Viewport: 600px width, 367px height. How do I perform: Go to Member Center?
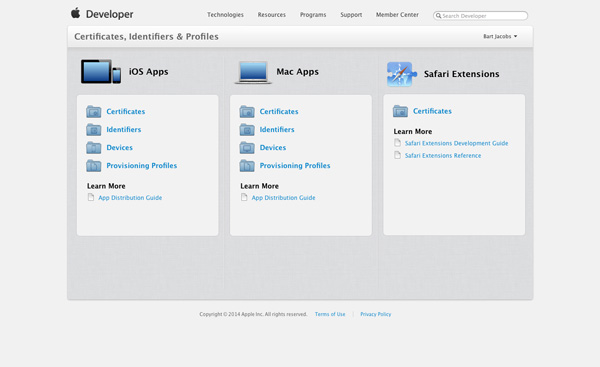397,15
